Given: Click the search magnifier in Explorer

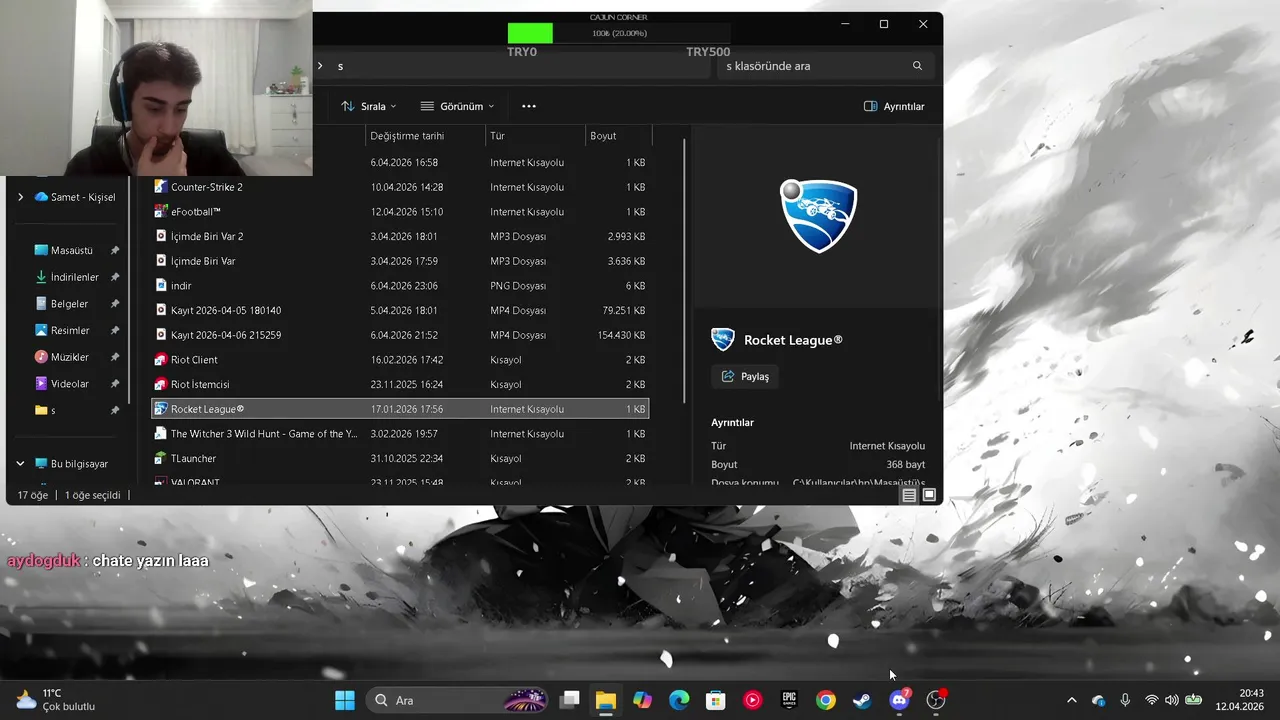Looking at the screenshot, I should (x=917, y=66).
